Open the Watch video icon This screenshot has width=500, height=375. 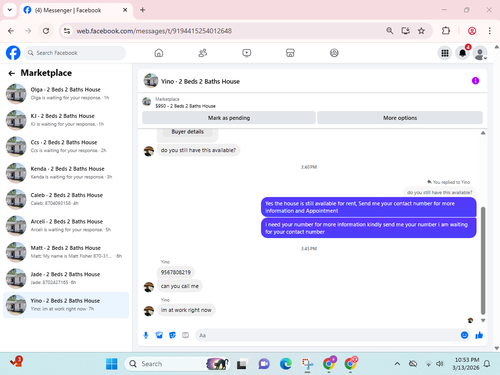(247, 53)
